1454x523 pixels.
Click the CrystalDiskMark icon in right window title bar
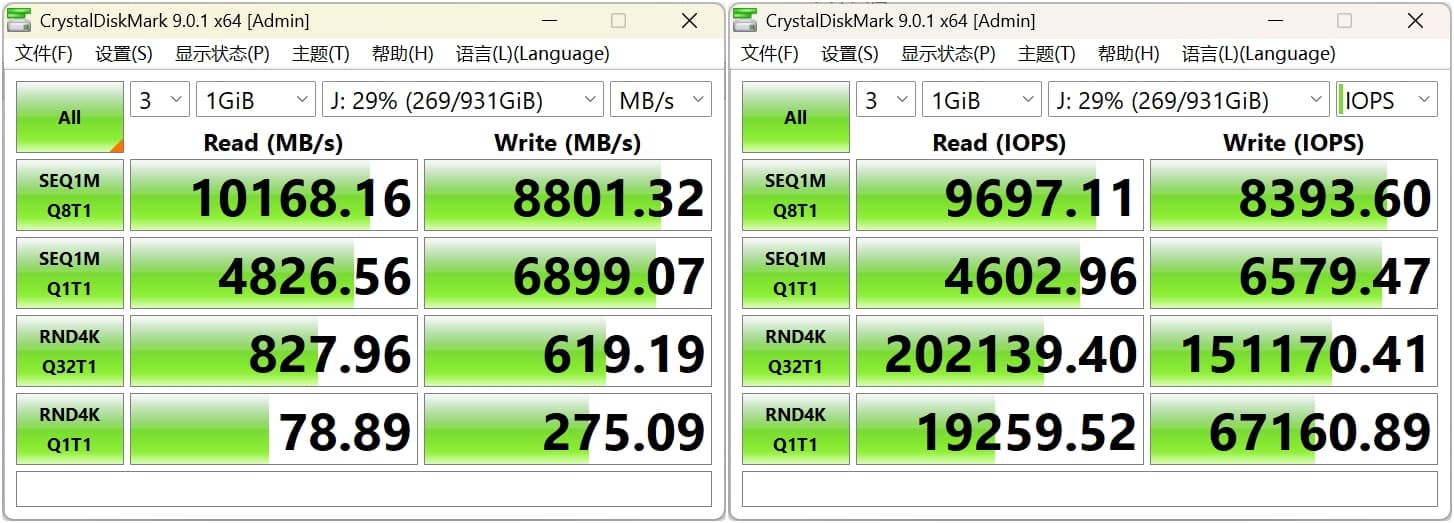(x=745, y=21)
